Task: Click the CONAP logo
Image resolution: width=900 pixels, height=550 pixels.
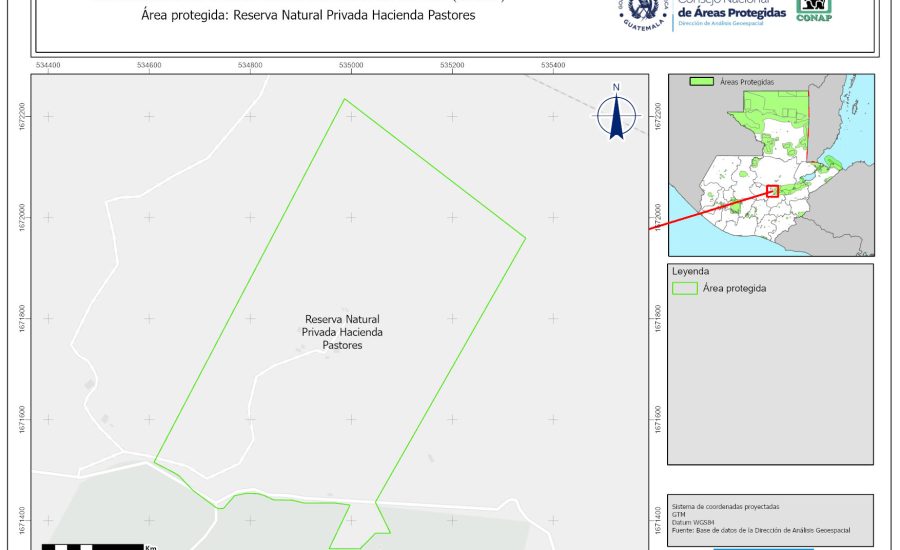Action: [814, 10]
